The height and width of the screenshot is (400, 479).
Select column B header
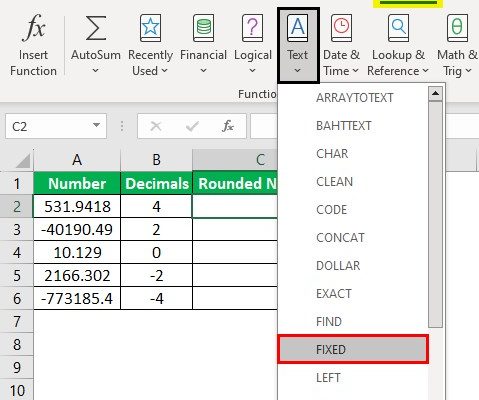pyautogui.click(x=156, y=160)
